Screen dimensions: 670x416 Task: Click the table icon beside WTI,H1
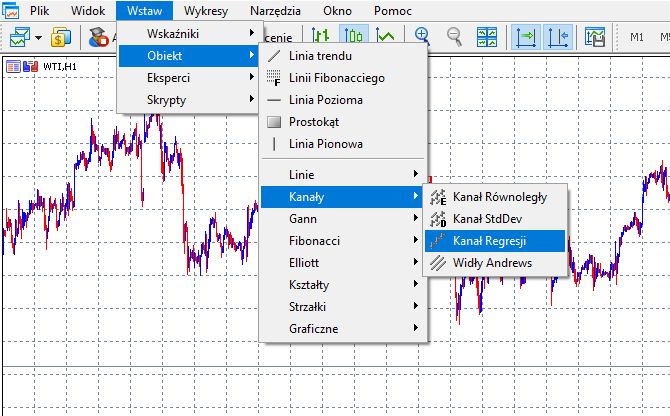coord(13,66)
